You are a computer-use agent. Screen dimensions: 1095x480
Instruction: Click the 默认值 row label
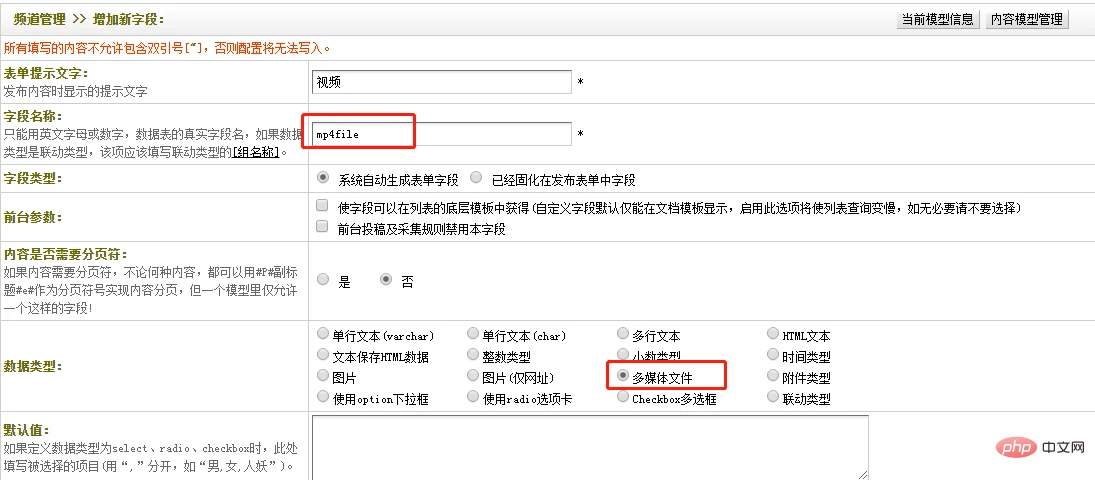[x=27, y=429]
